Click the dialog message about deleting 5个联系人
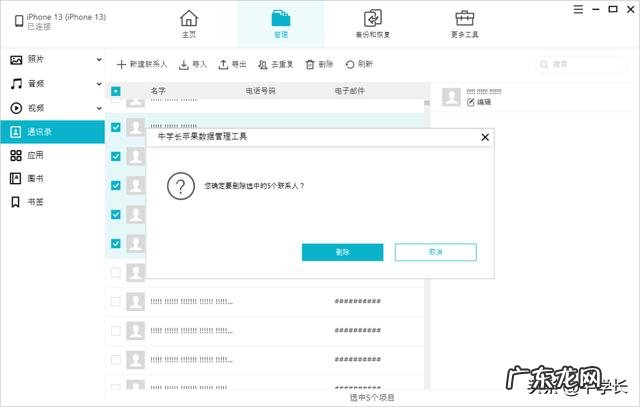 (x=254, y=186)
